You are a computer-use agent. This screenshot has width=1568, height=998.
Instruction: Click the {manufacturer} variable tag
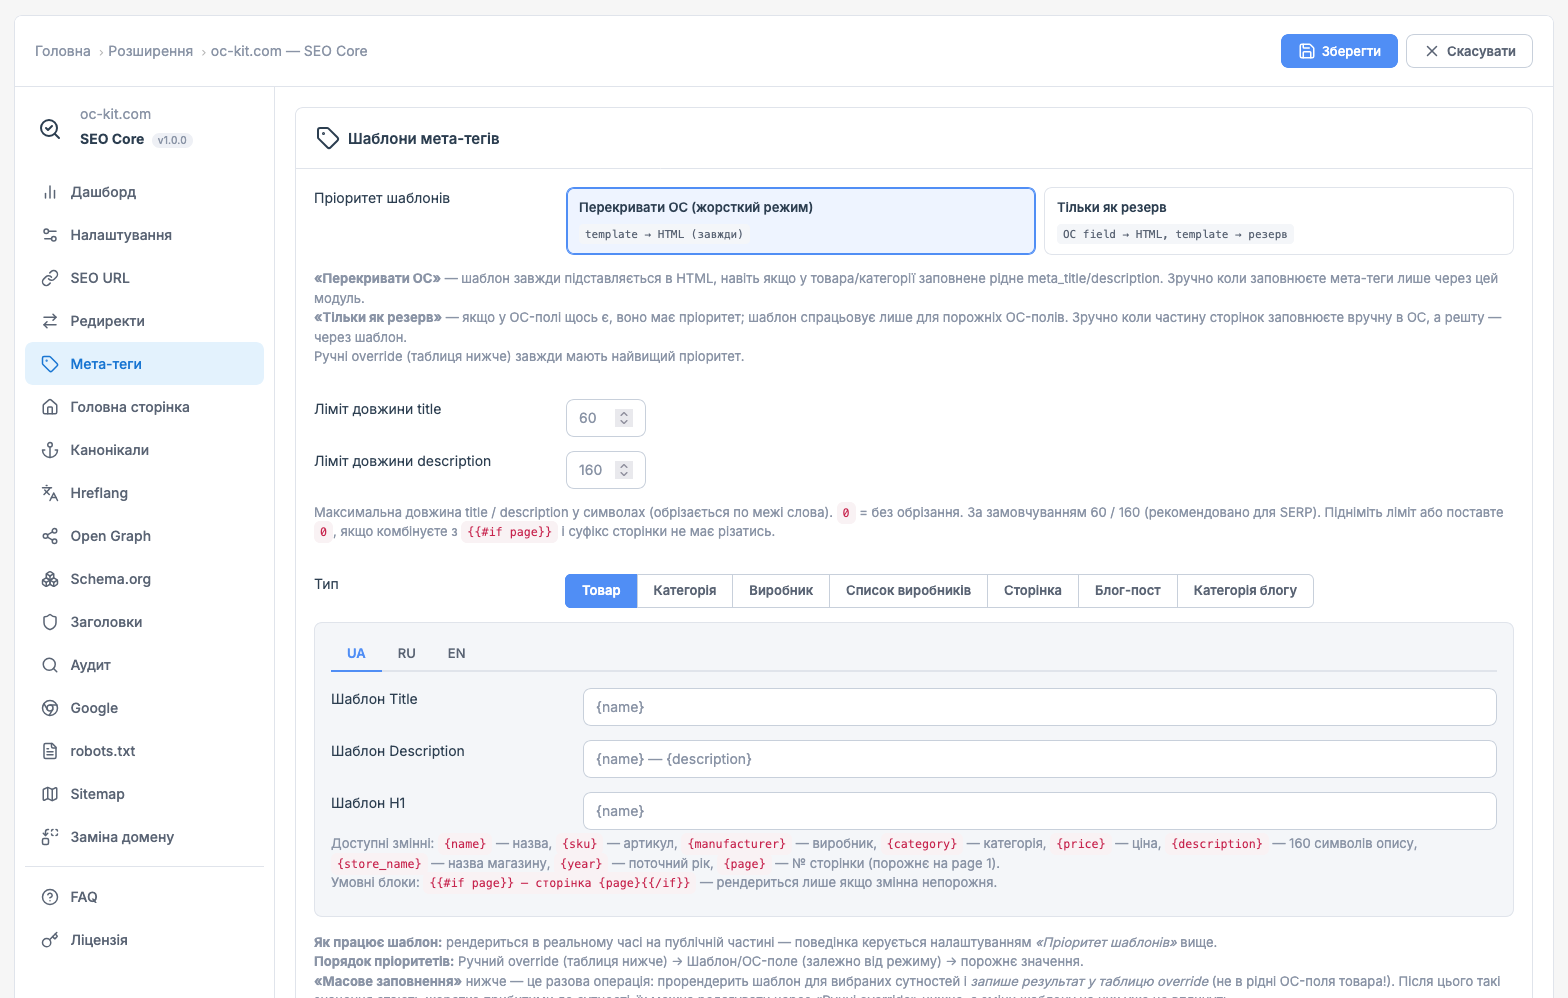tap(737, 844)
